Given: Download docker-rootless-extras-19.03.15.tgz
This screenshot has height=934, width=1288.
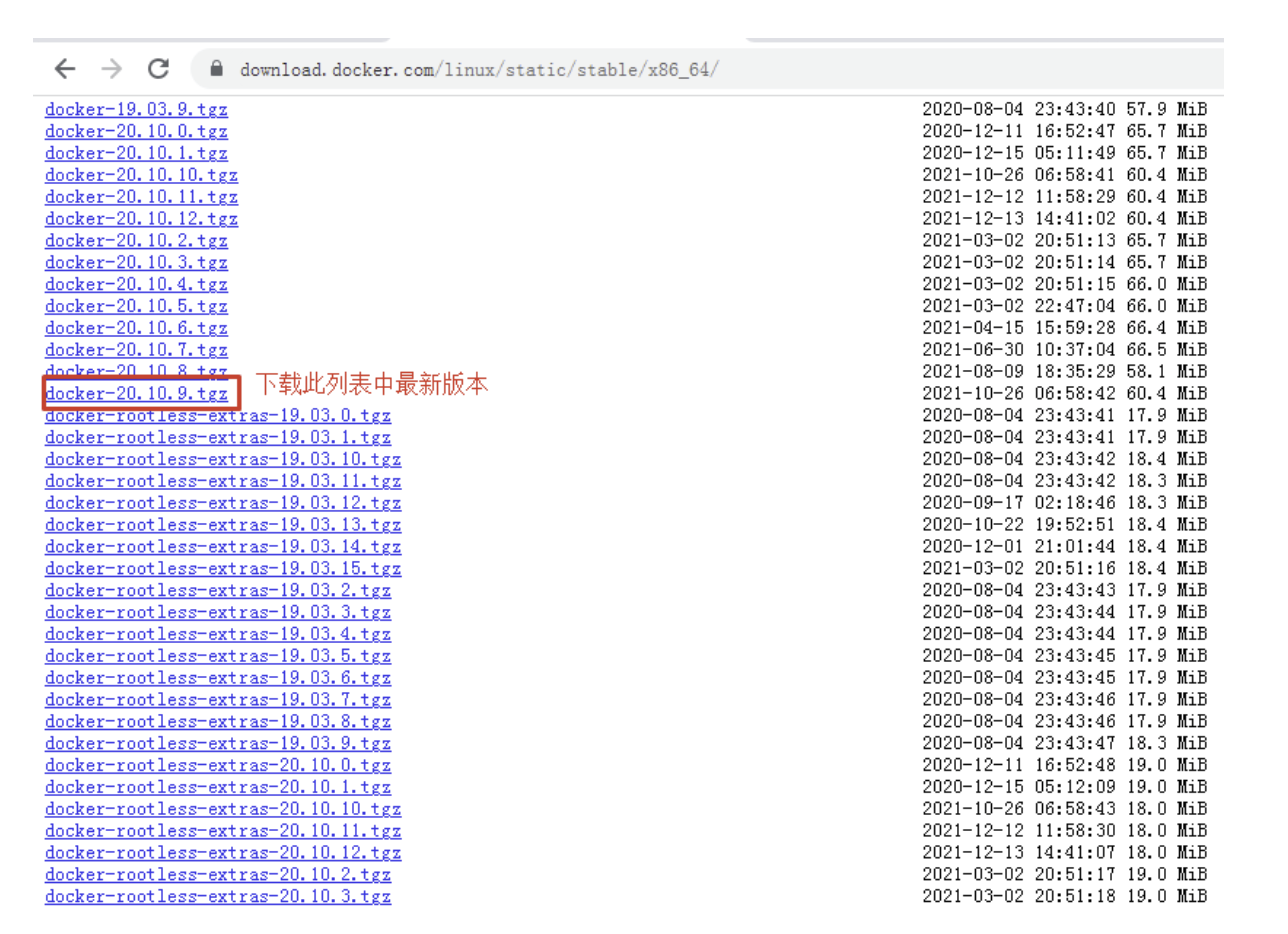Looking at the screenshot, I should tap(223, 569).
